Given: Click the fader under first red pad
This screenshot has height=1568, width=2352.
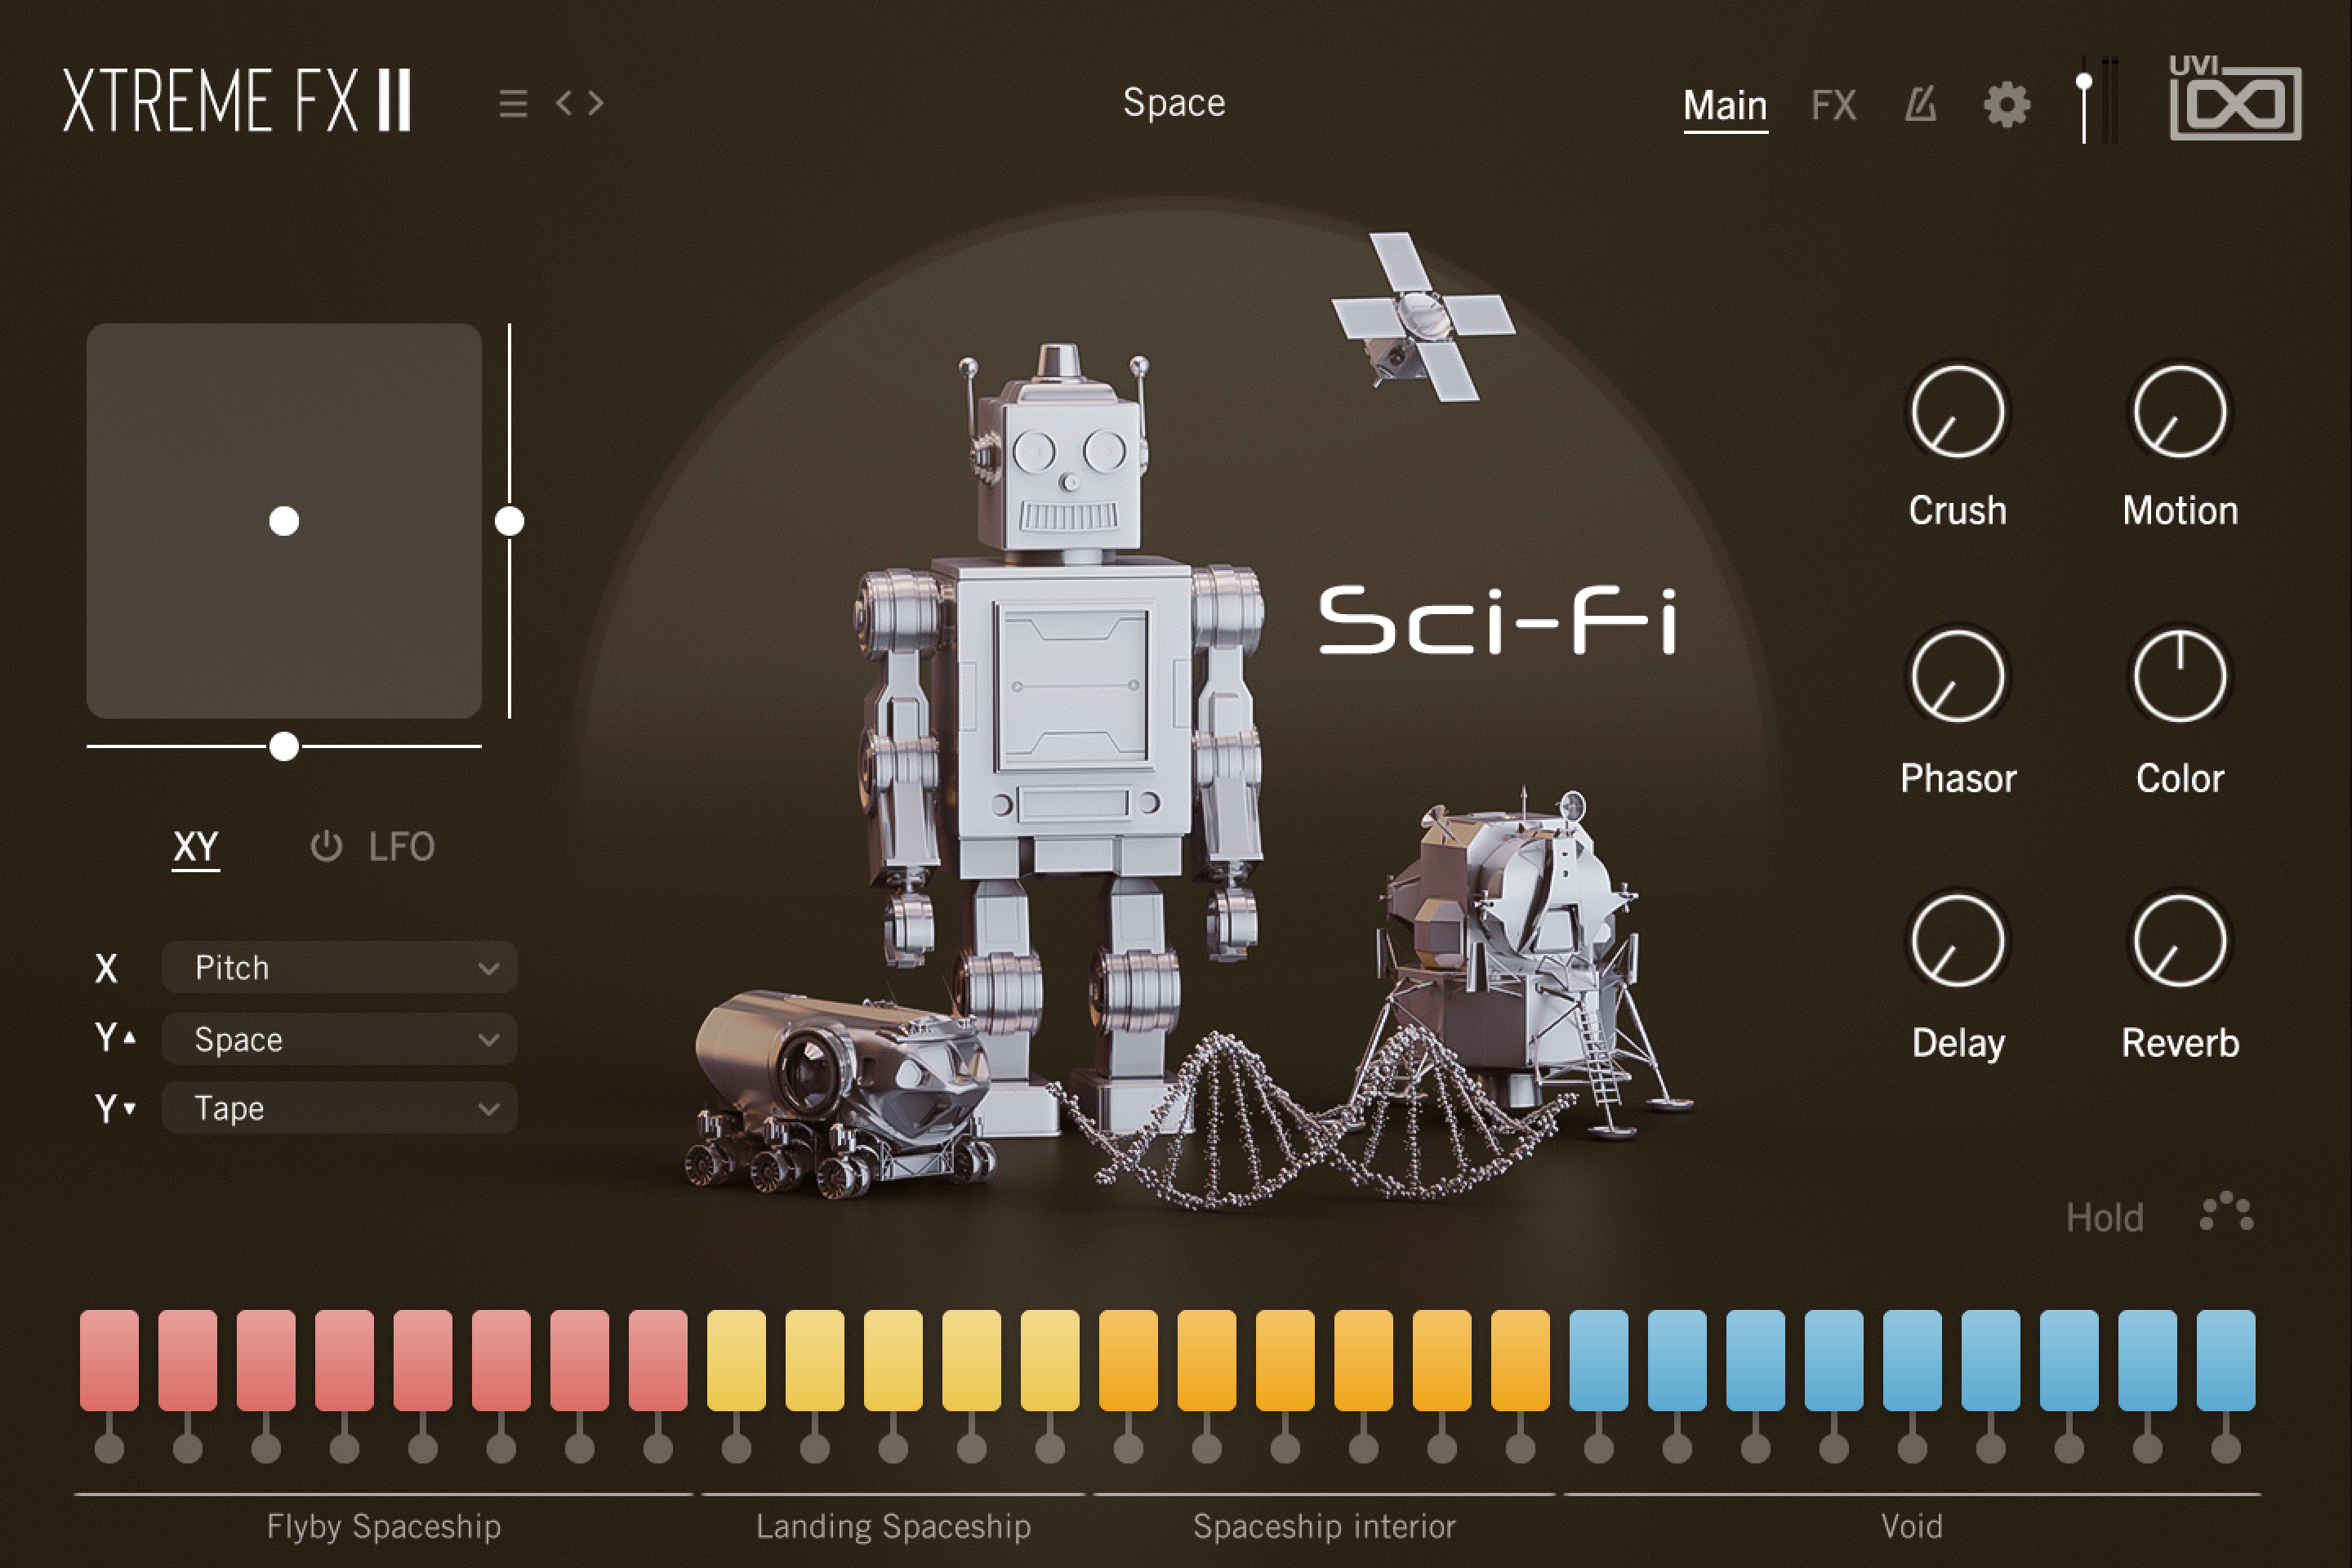Looking at the screenshot, I should (x=109, y=1447).
